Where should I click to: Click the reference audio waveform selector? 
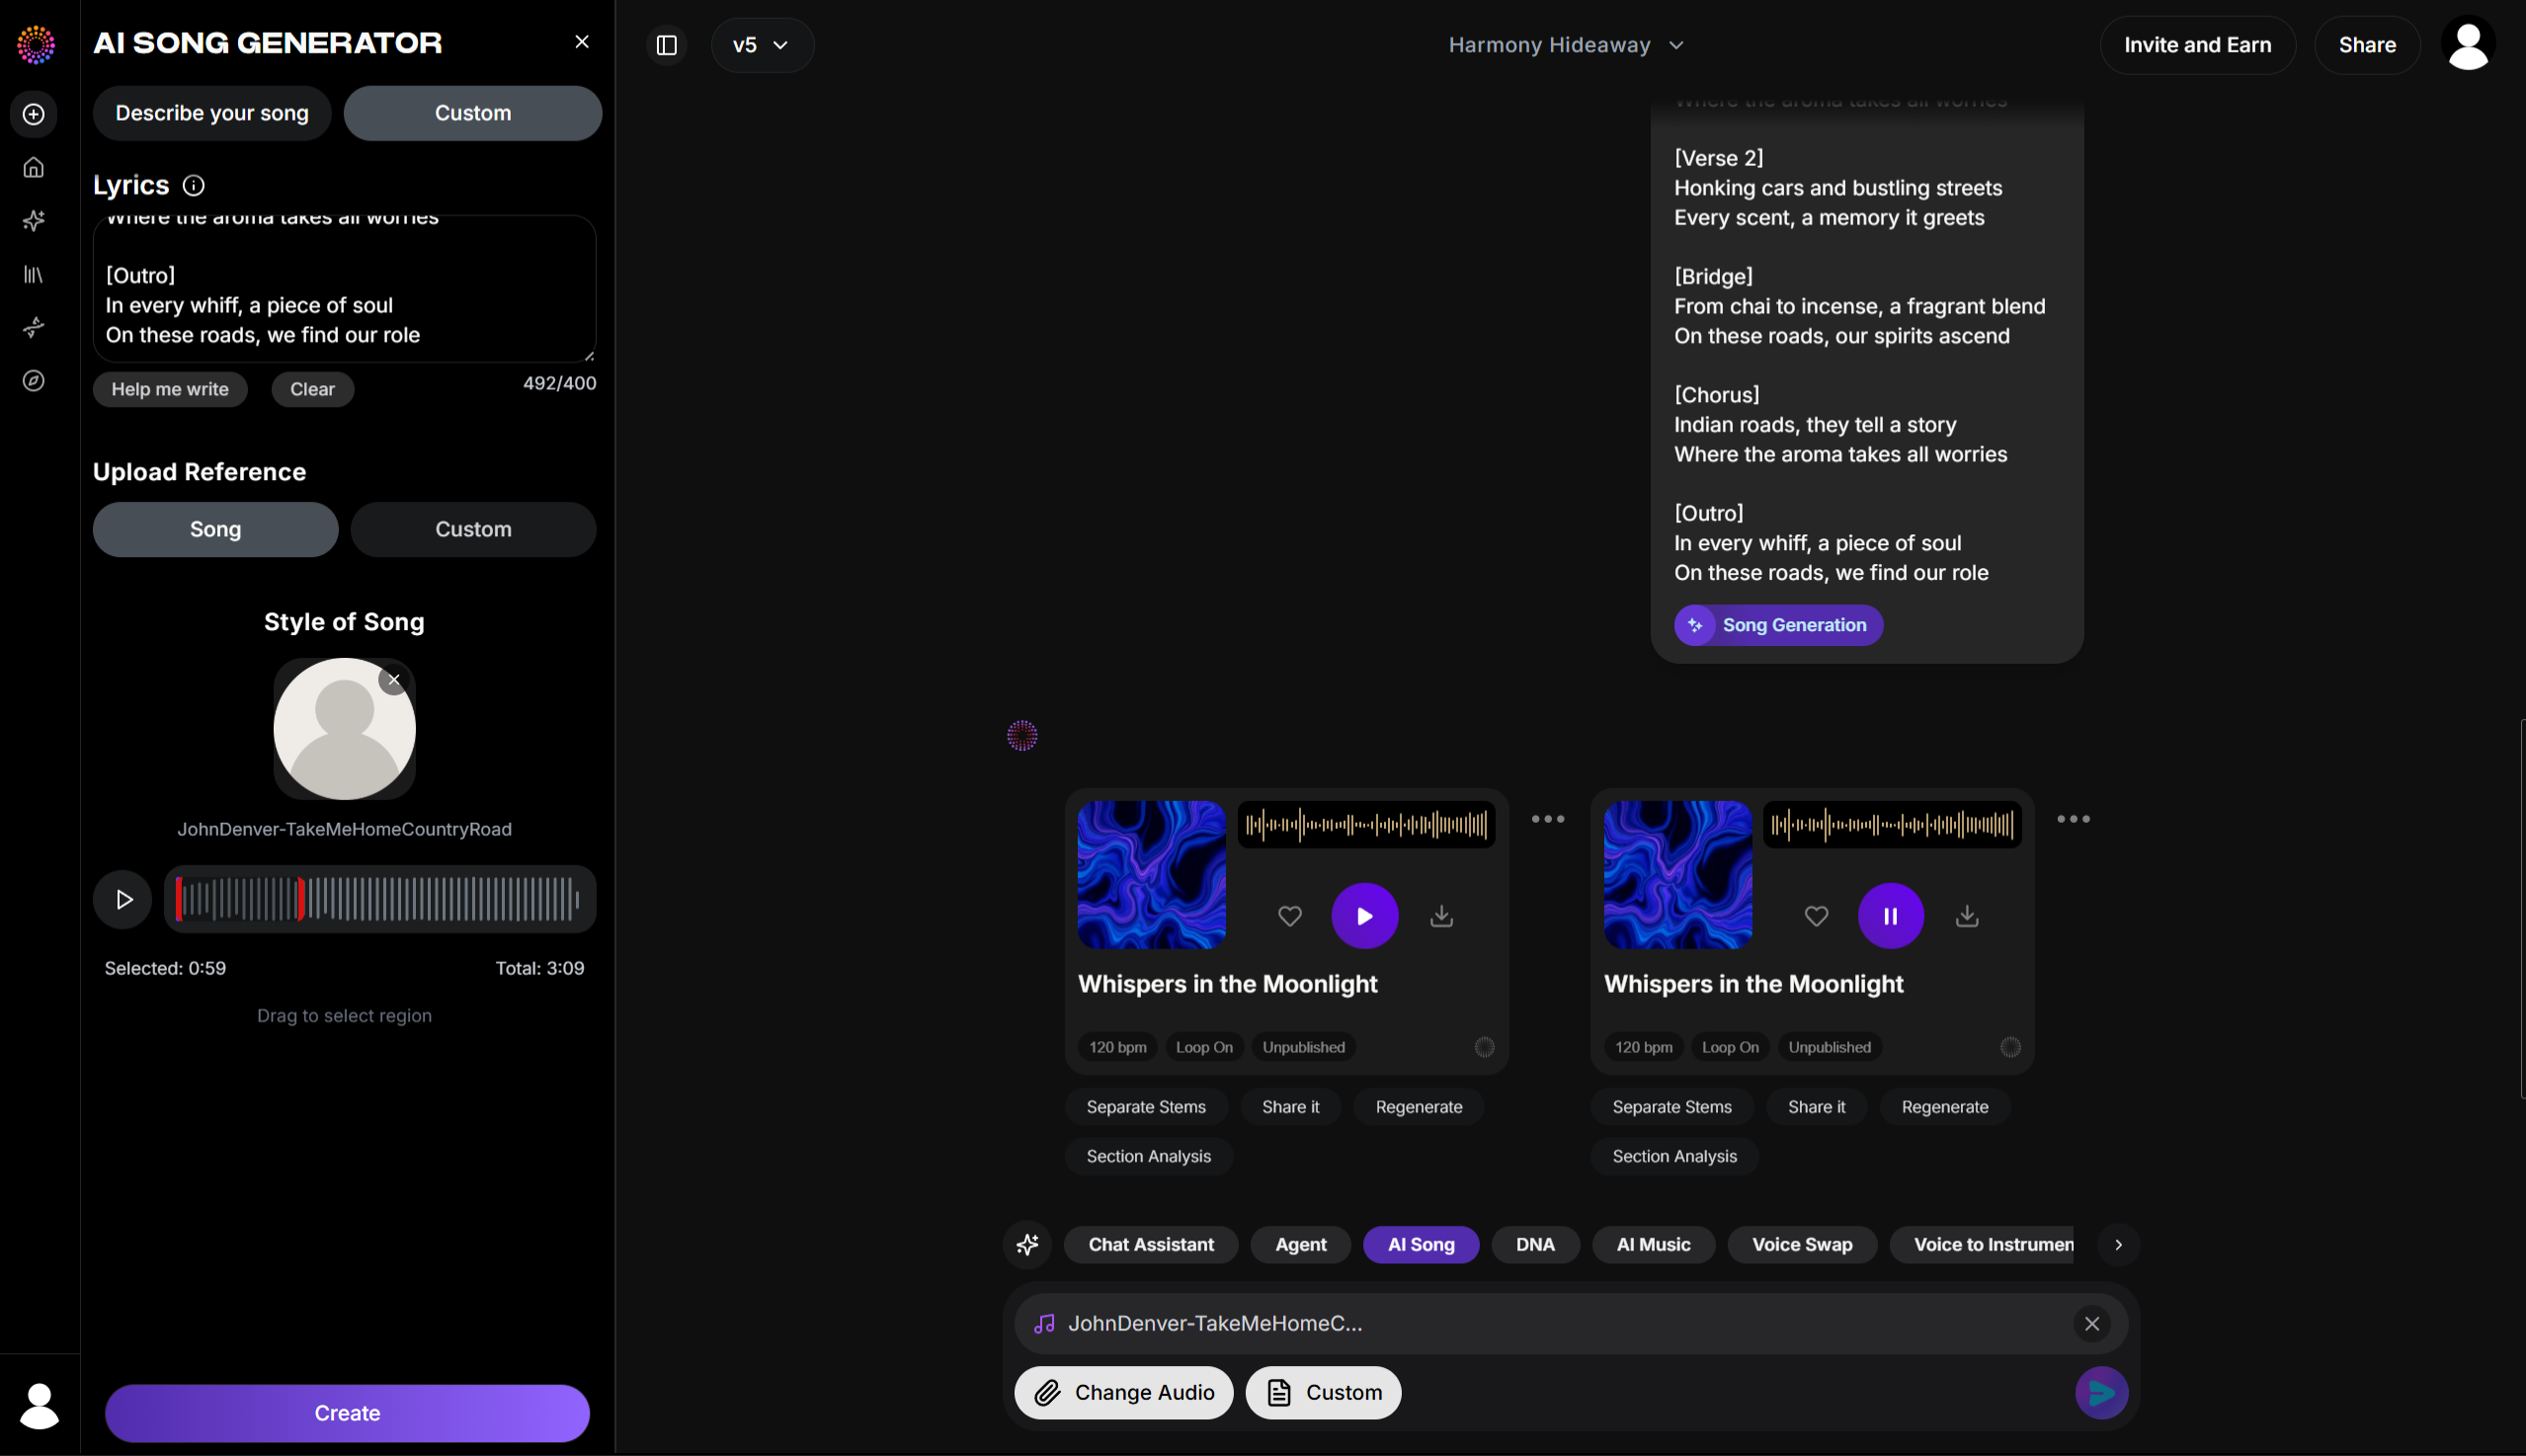point(380,899)
